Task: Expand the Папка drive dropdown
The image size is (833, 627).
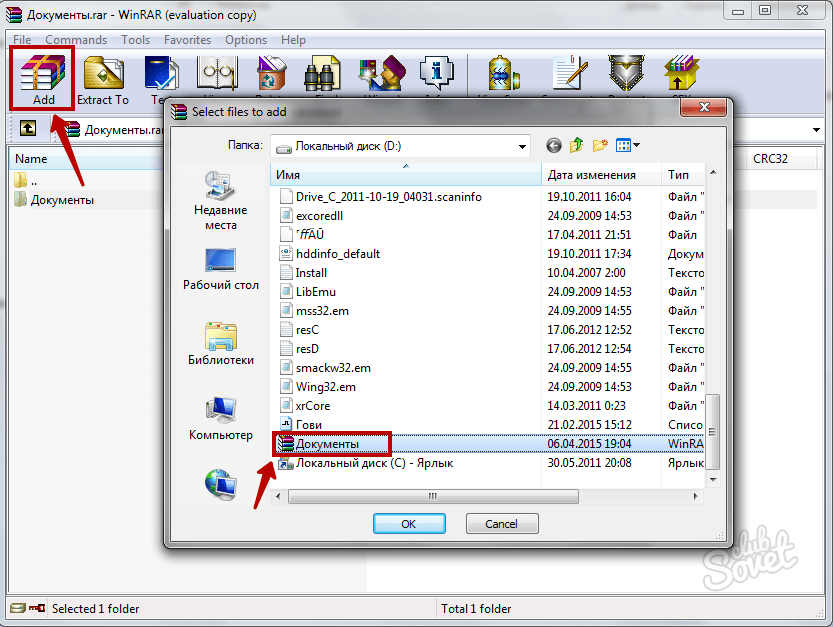Action: [x=522, y=147]
